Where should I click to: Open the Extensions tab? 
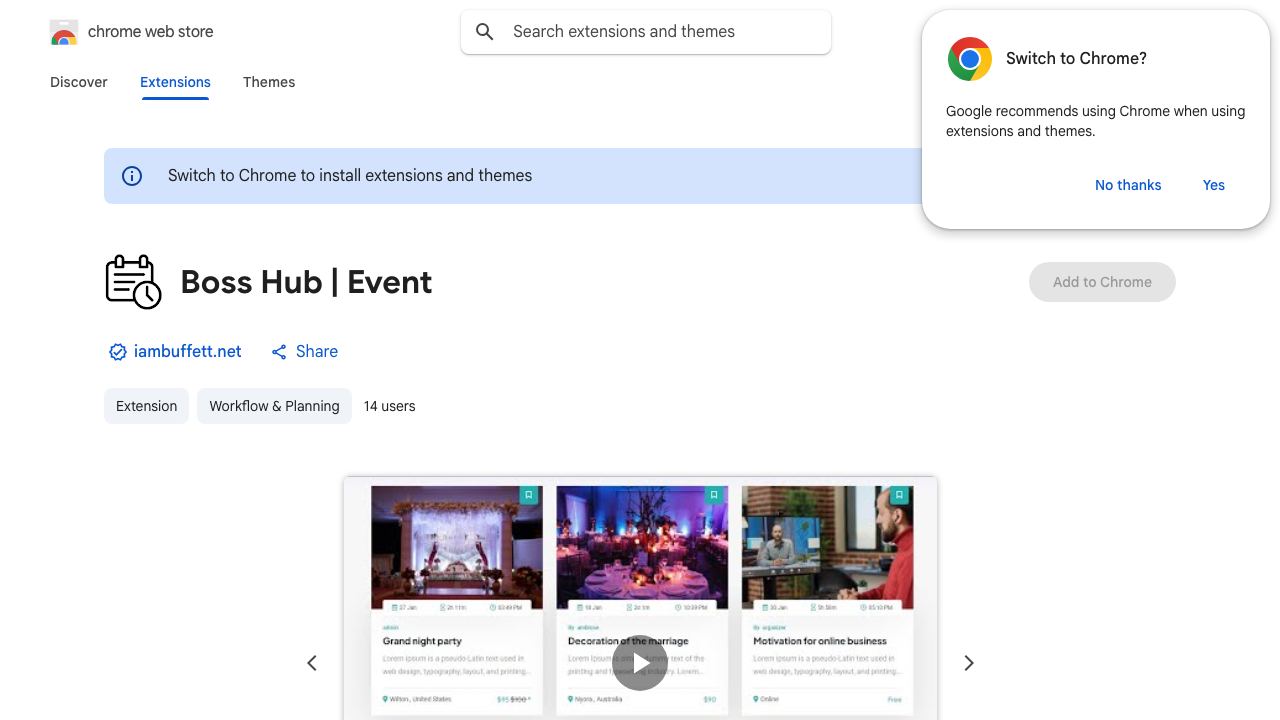175,82
